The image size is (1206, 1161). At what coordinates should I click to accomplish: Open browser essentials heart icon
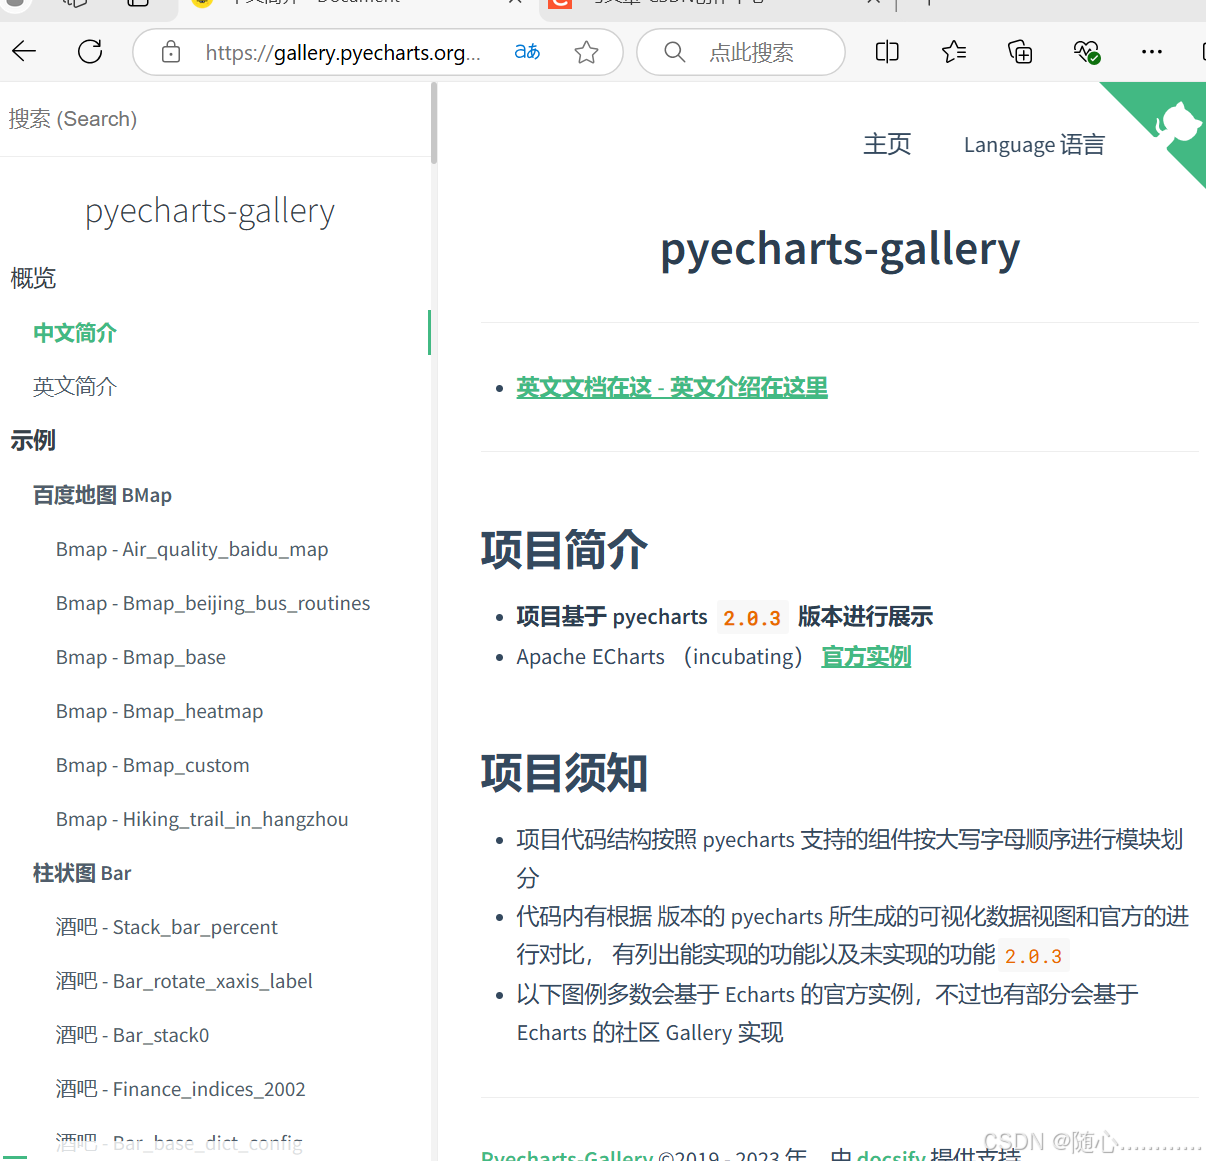click(1086, 52)
